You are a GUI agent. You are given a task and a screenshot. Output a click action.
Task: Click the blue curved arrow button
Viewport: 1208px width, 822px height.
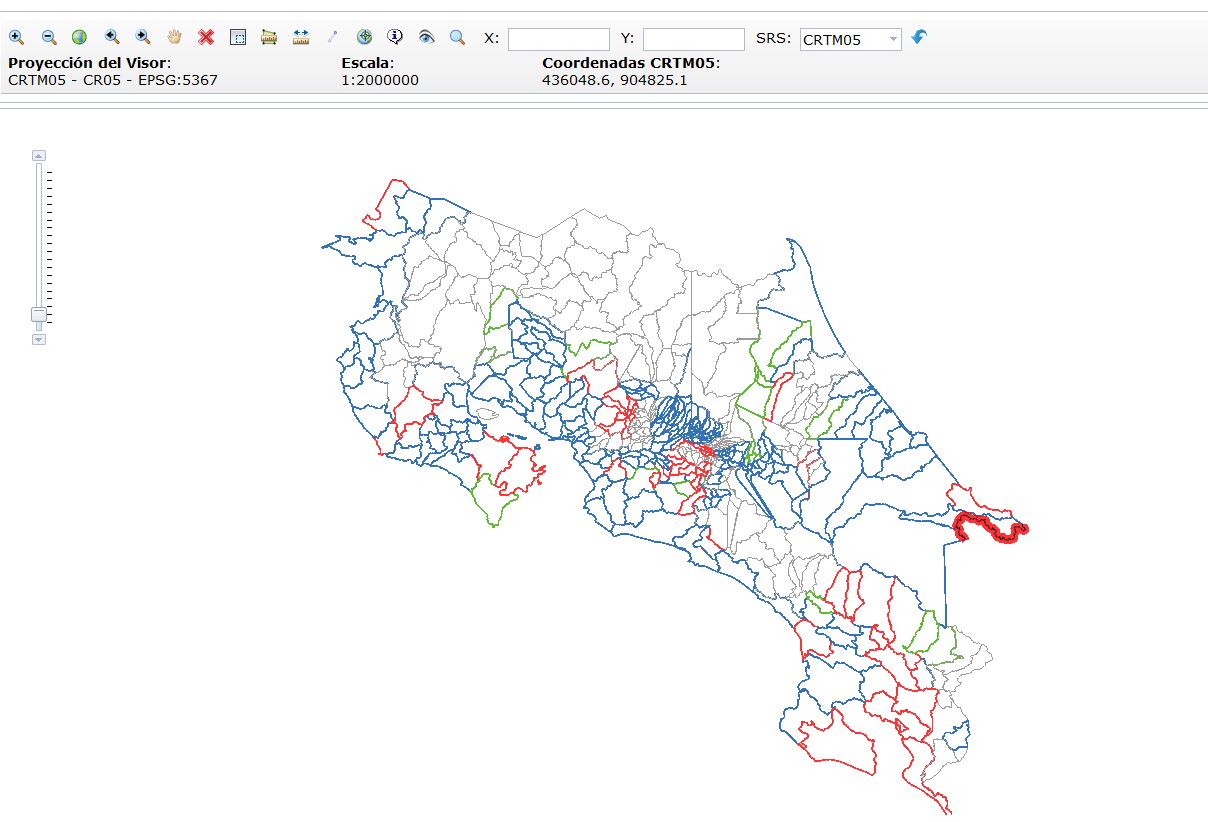coord(919,37)
